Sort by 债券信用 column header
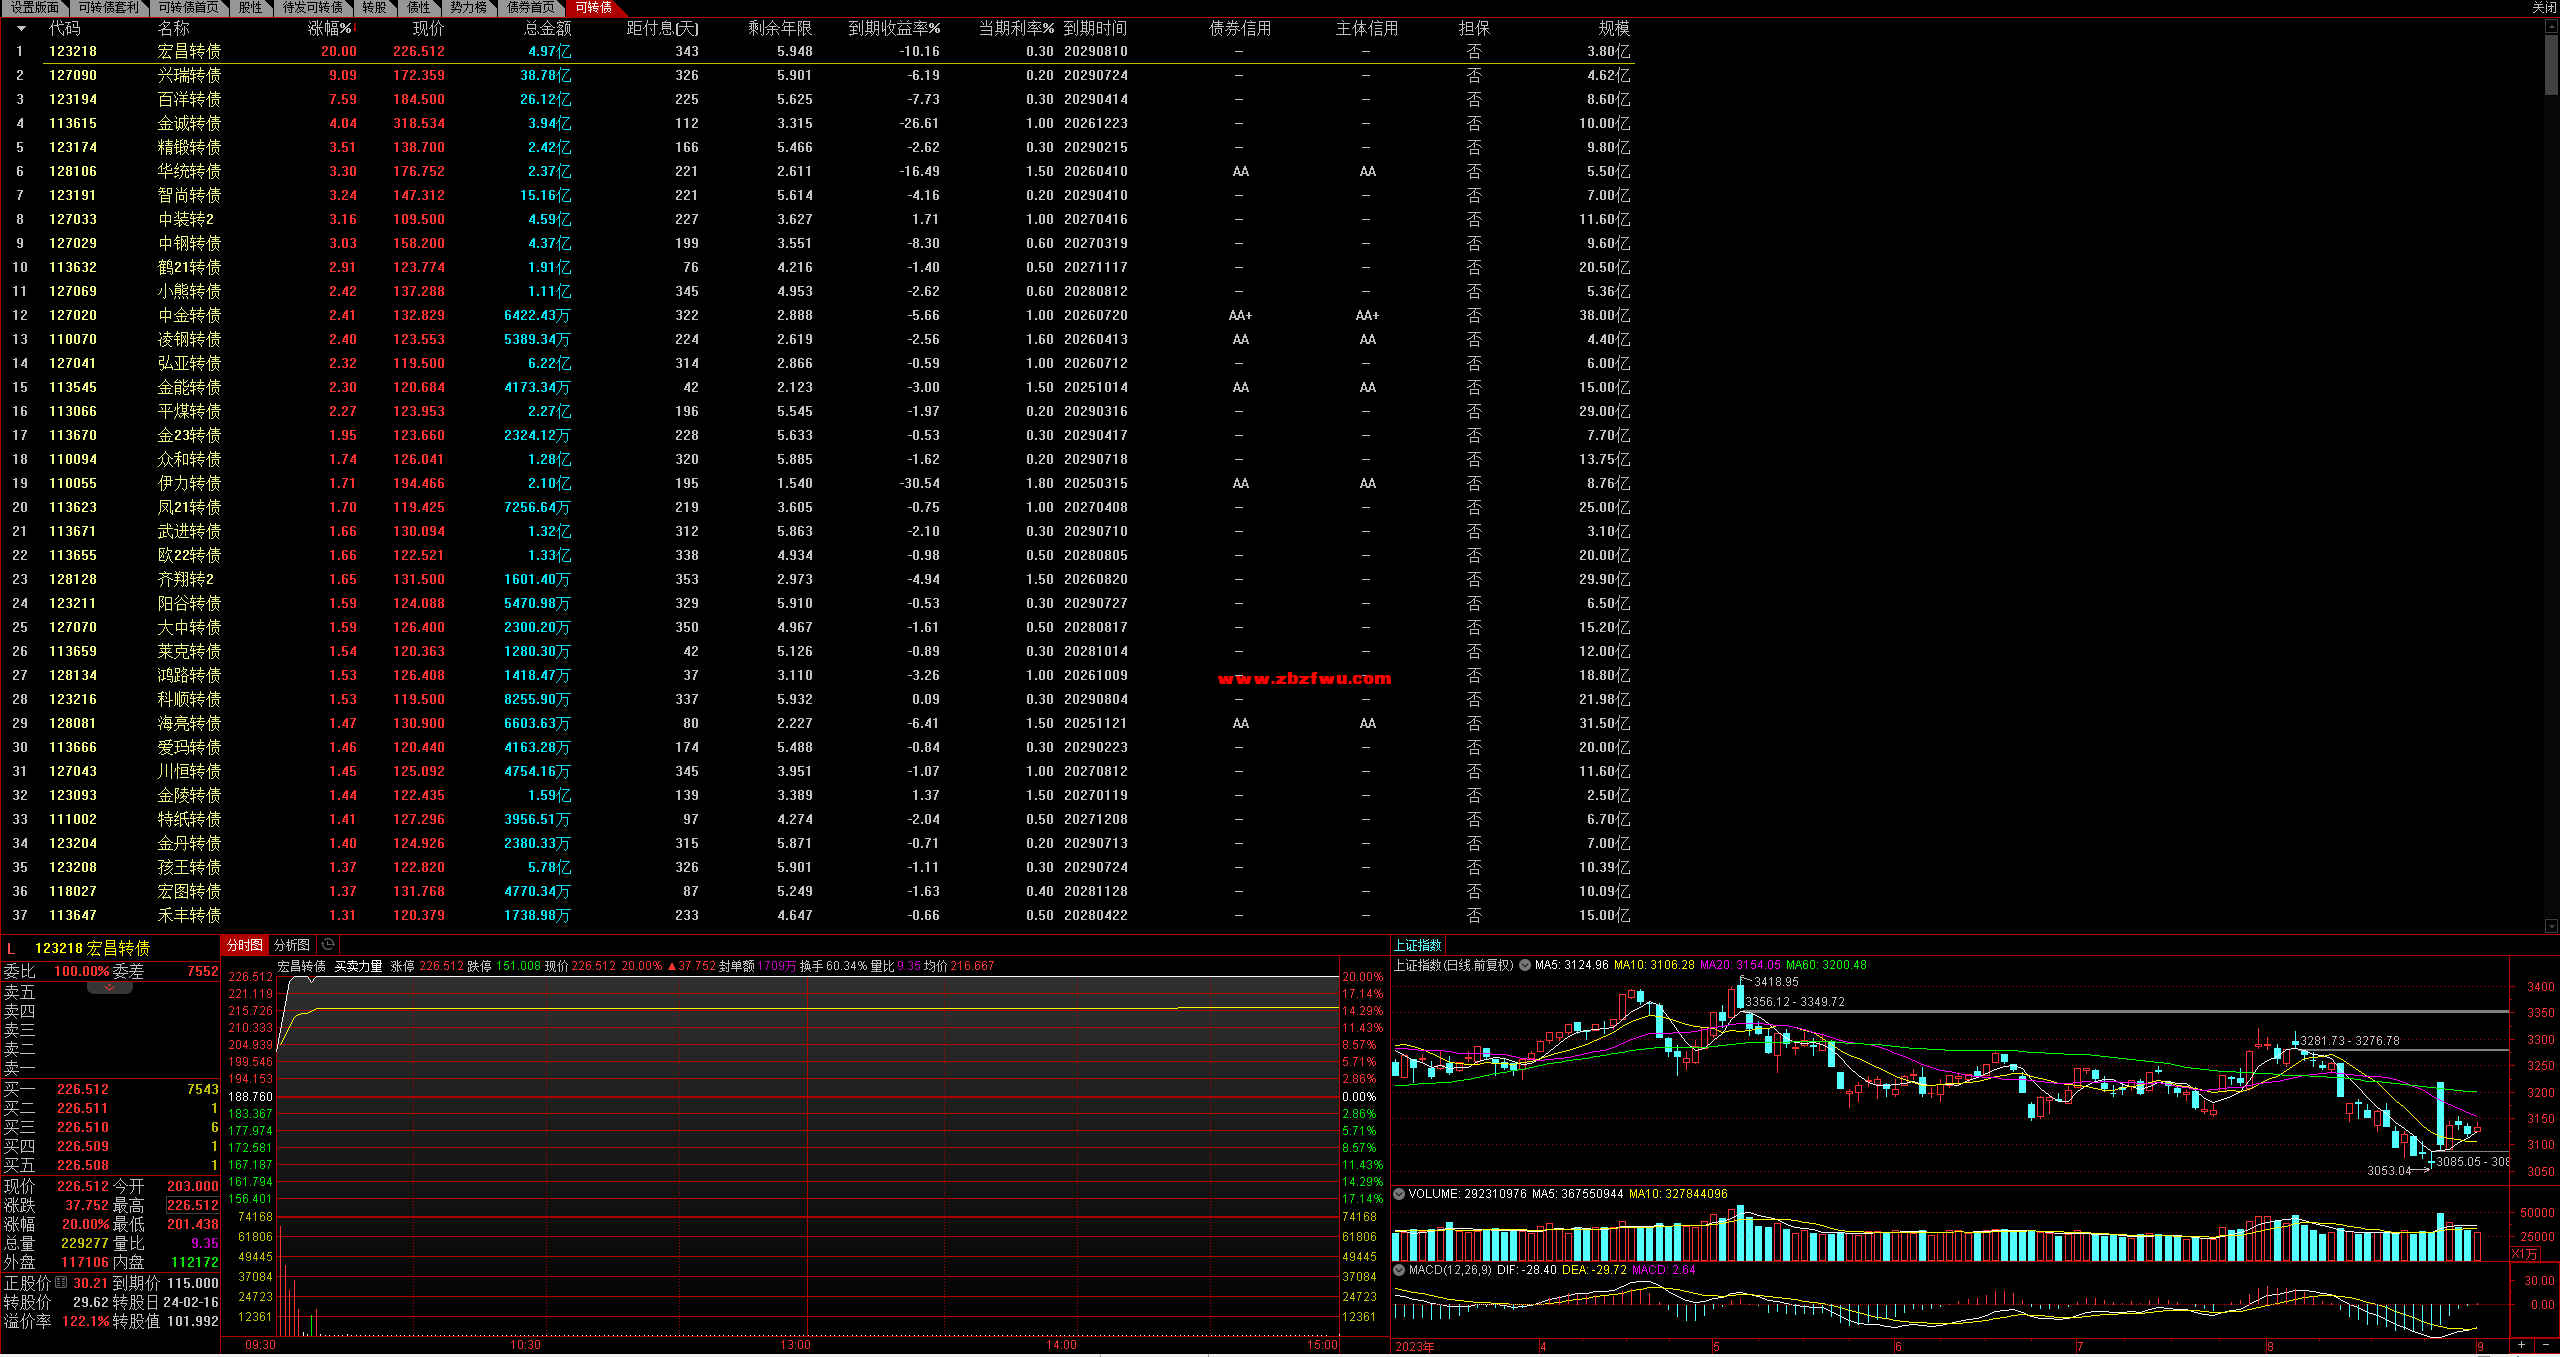Image resolution: width=2560 pixels, height=1357 pixels. coord(1240,29)
